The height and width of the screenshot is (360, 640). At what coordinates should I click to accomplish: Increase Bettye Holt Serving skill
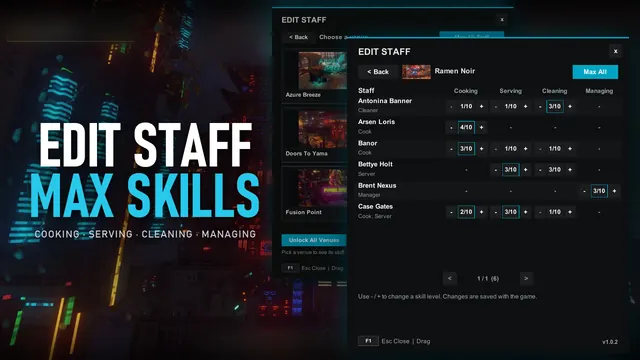[x=526, y=169]
